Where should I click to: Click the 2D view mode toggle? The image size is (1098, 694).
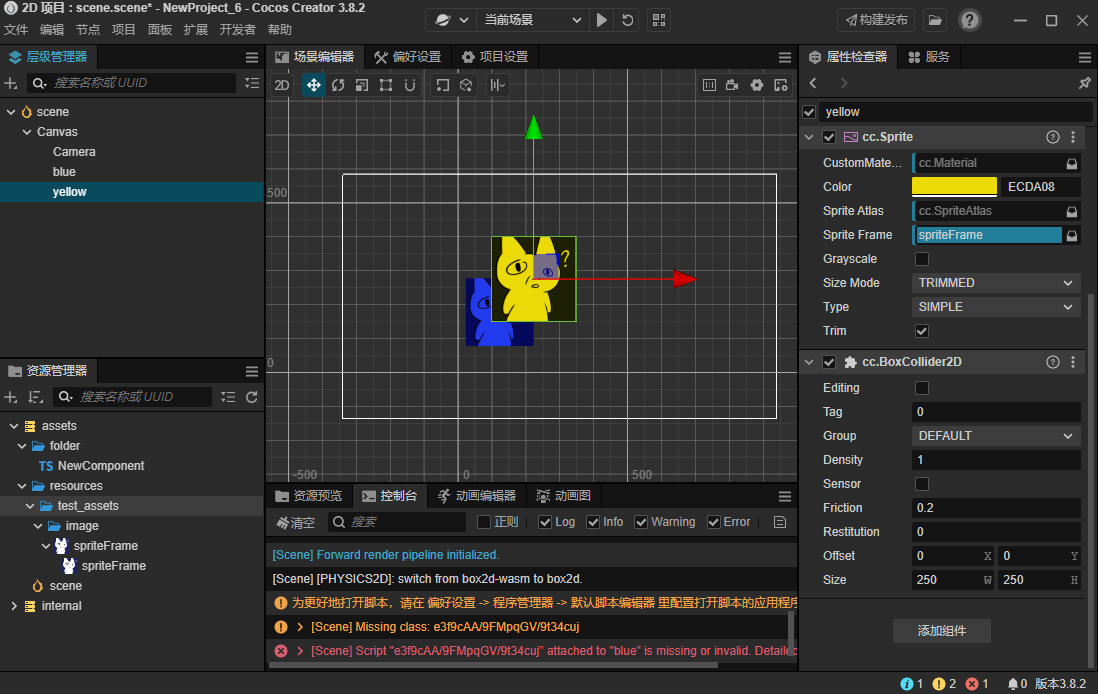click(282, 85)
